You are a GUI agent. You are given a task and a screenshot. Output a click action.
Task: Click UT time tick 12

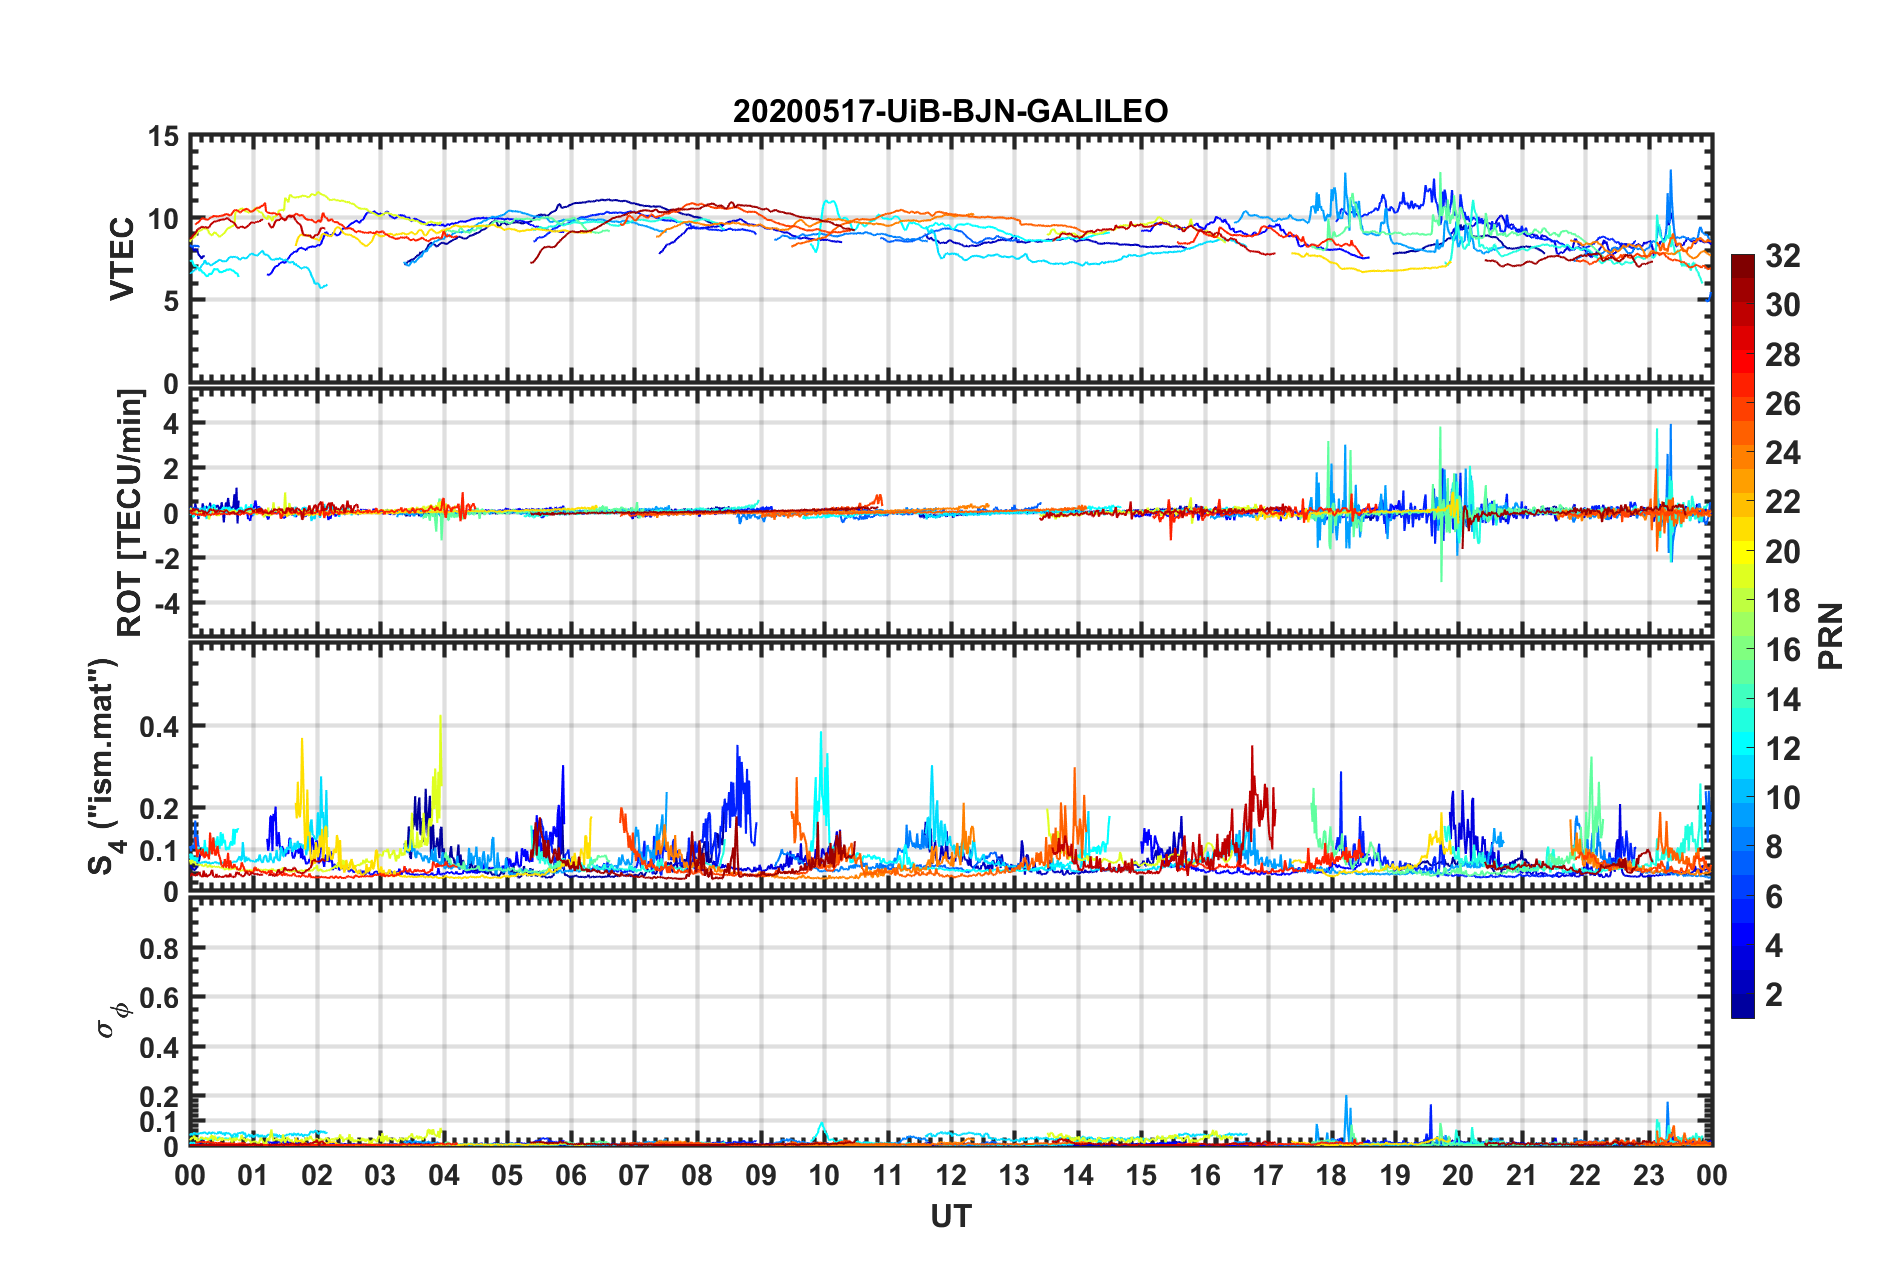coord(951,1175)
